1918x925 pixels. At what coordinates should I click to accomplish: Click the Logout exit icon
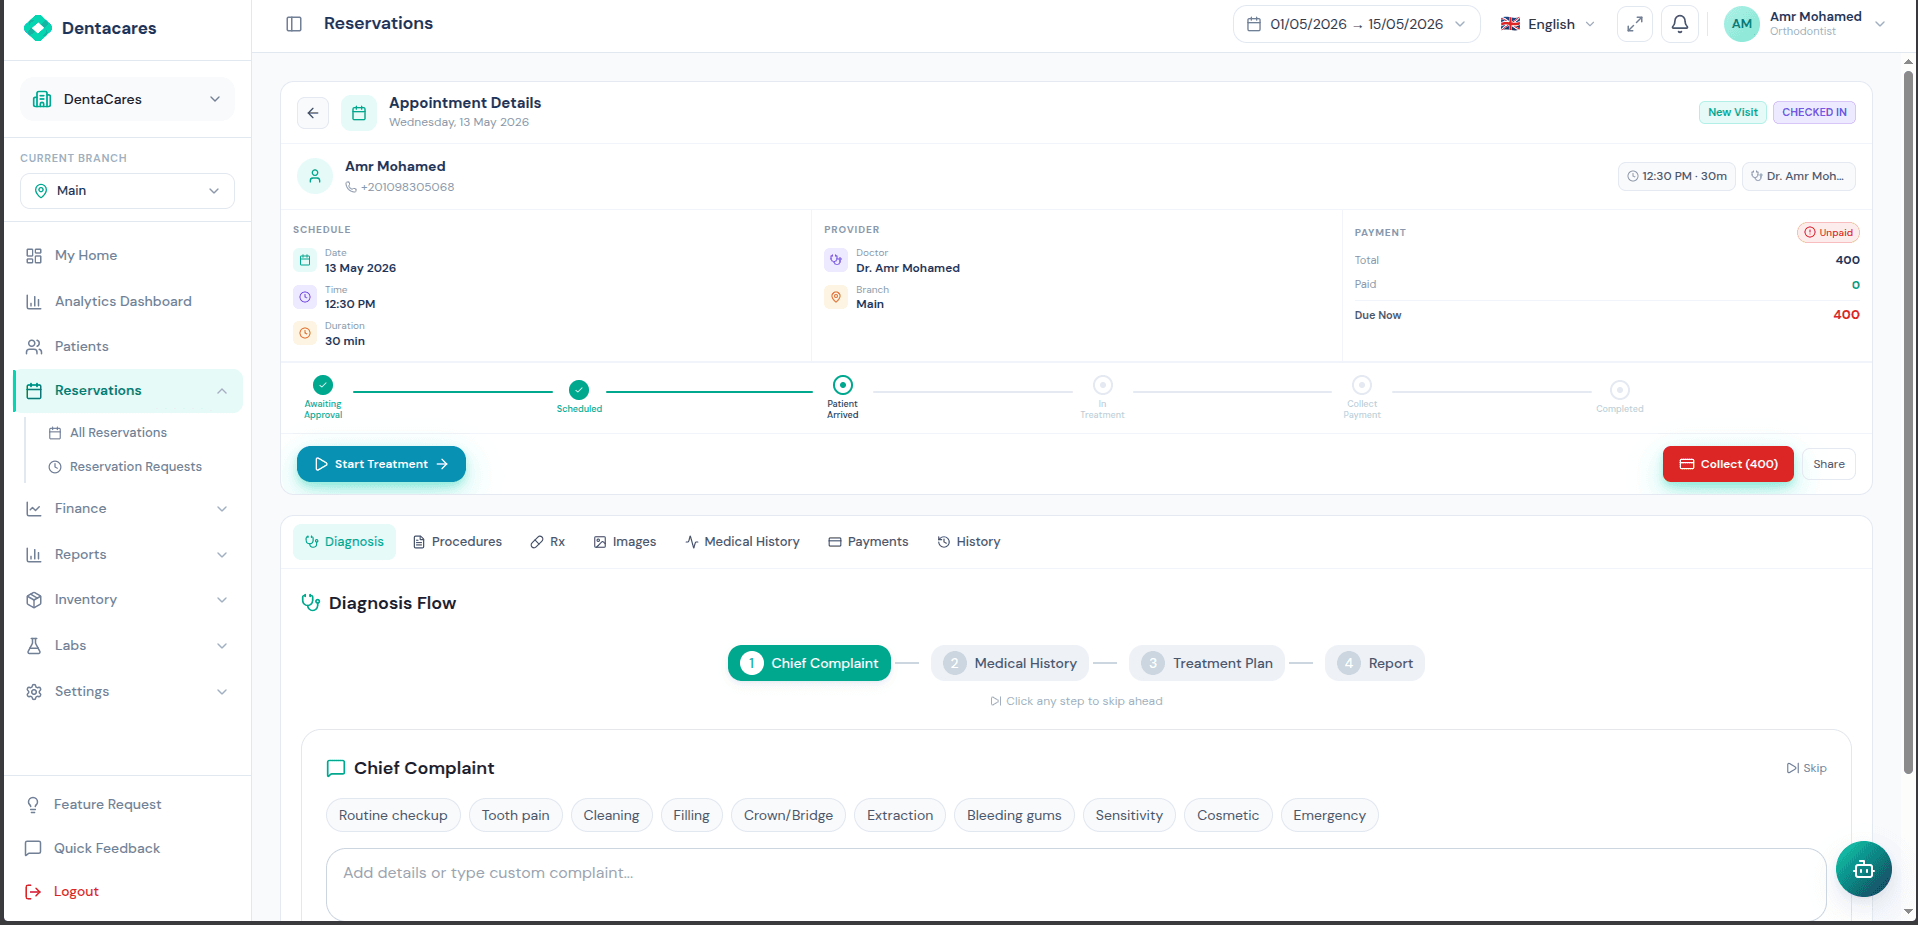point(33,892)
